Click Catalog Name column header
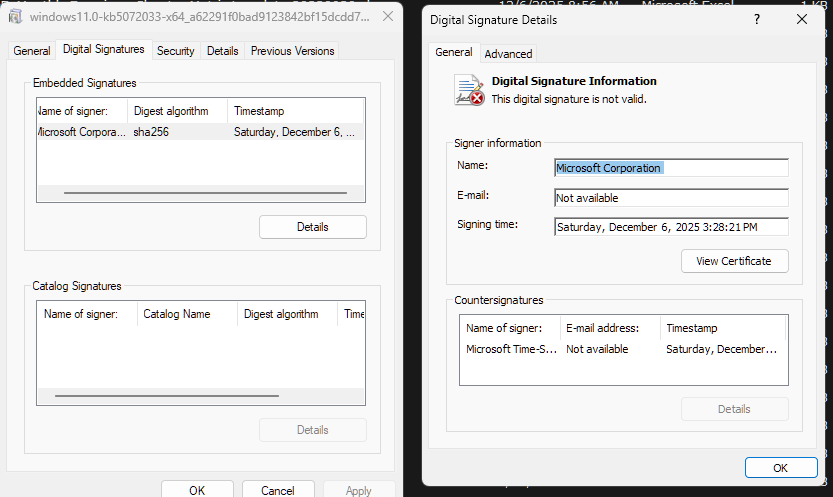The height and width of the screenshot is (497, 833). [187, 314]
